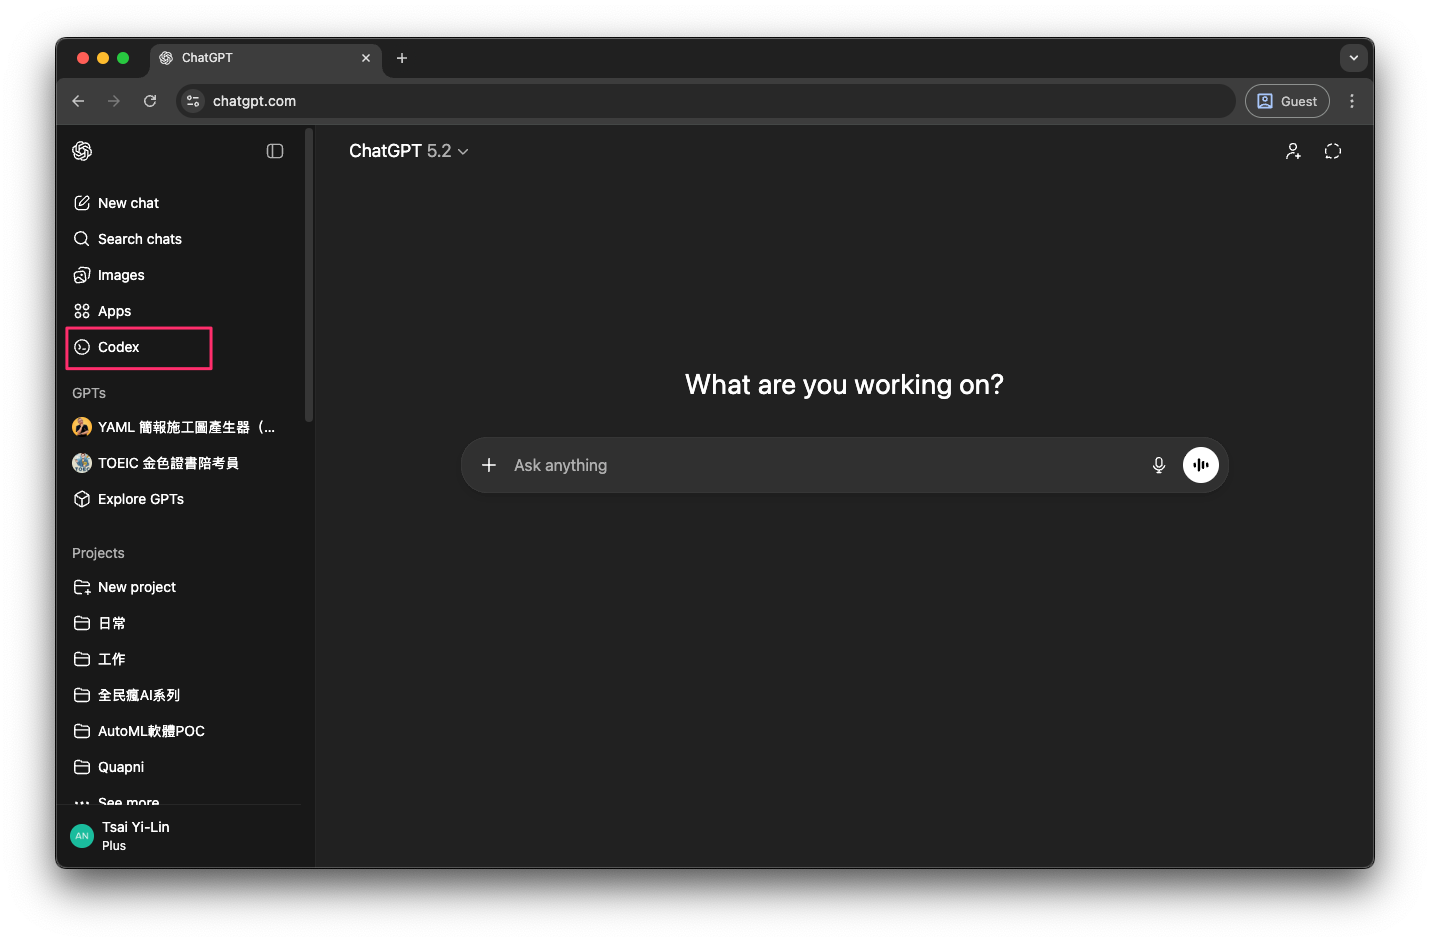Start a New chat
The image size is (1430, 942).
click(x=128, y=203)
